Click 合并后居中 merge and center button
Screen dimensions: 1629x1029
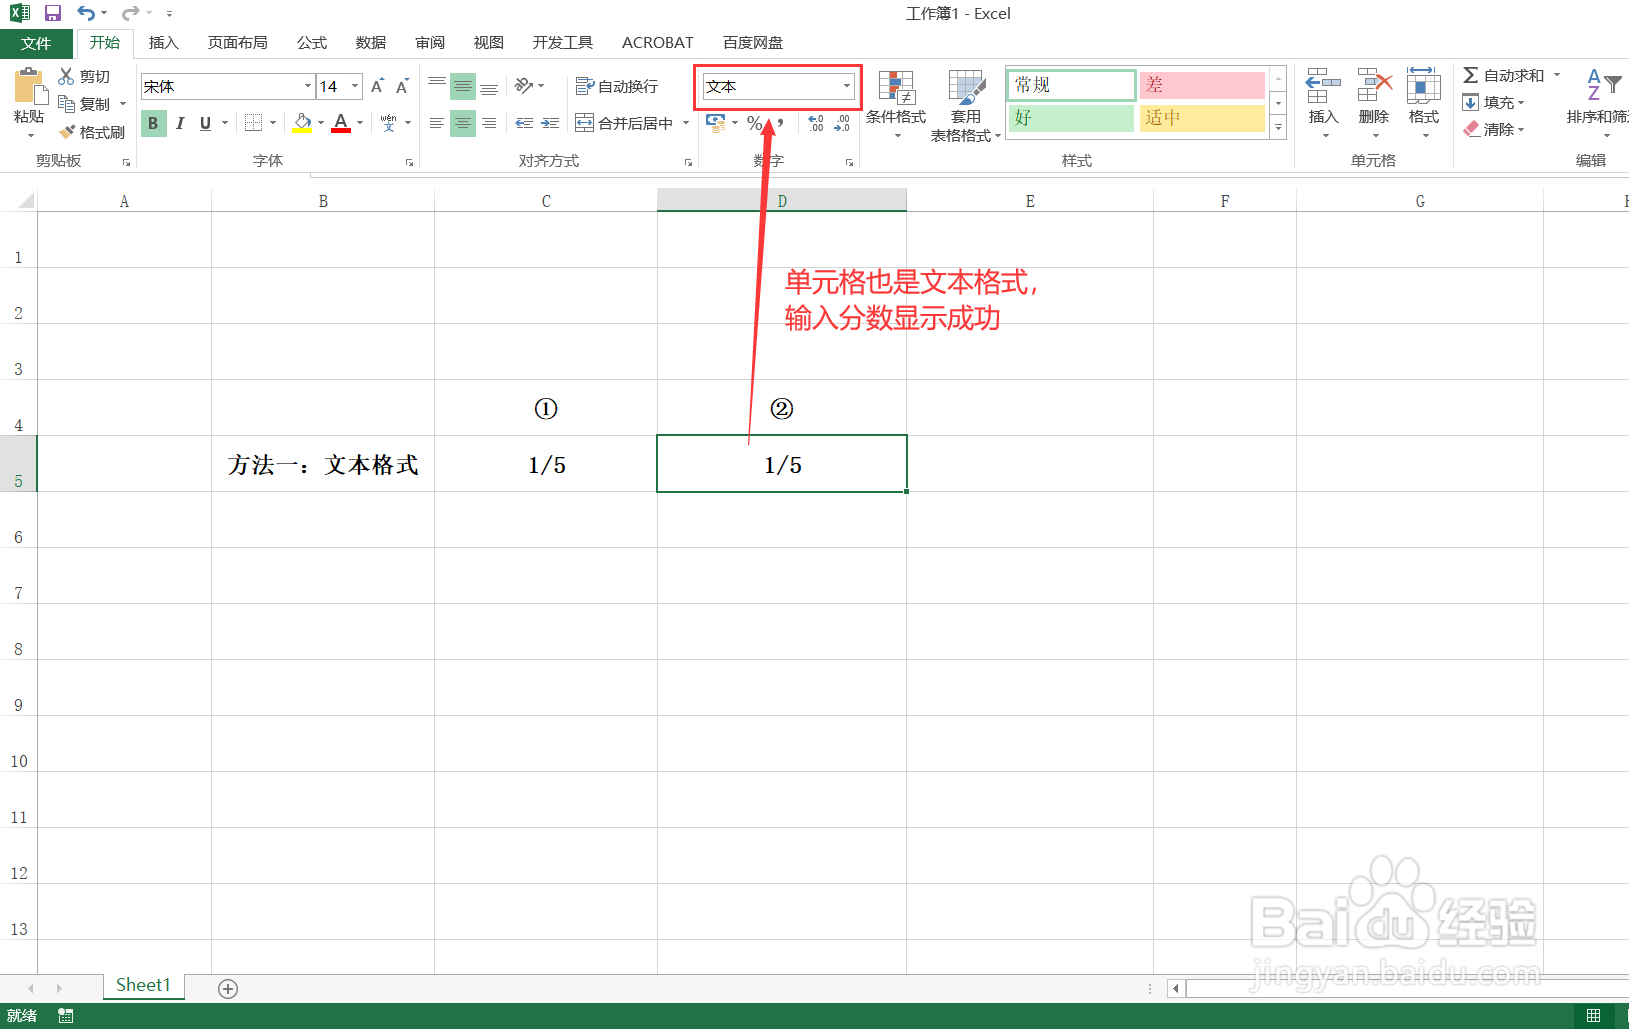(625, 123)
